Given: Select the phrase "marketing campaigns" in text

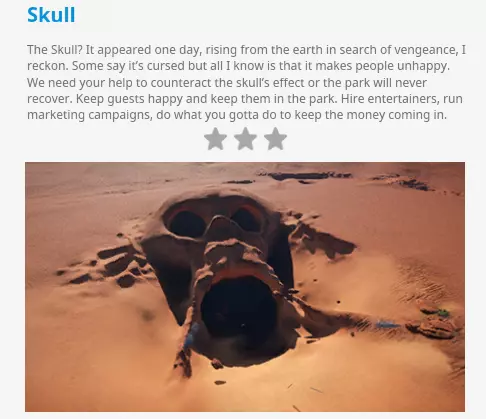Looking at the screenshot, I should pos(89,115).
